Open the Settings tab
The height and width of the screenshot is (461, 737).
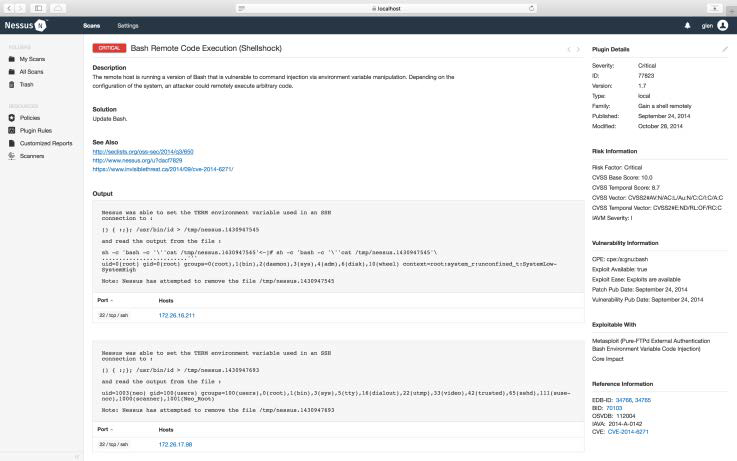[128, 26]
